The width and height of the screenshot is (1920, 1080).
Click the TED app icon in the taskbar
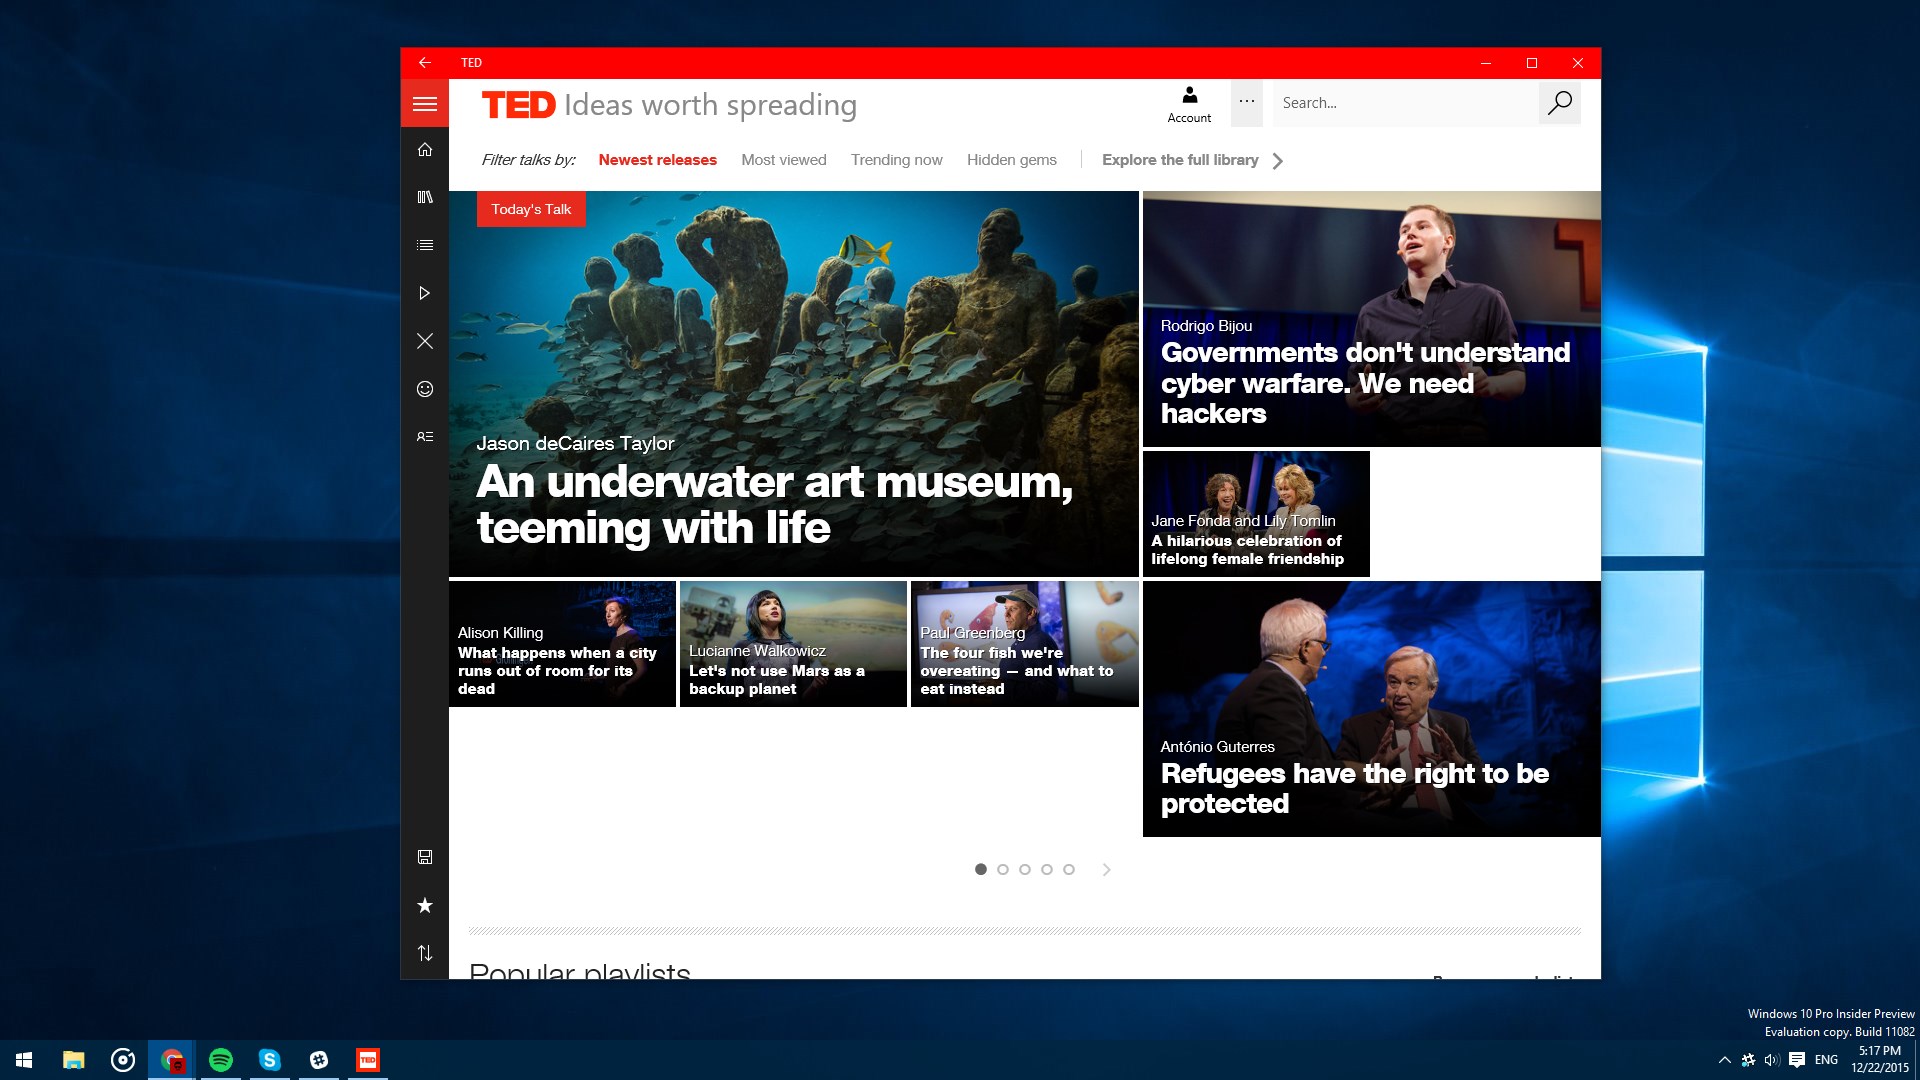368,1060
